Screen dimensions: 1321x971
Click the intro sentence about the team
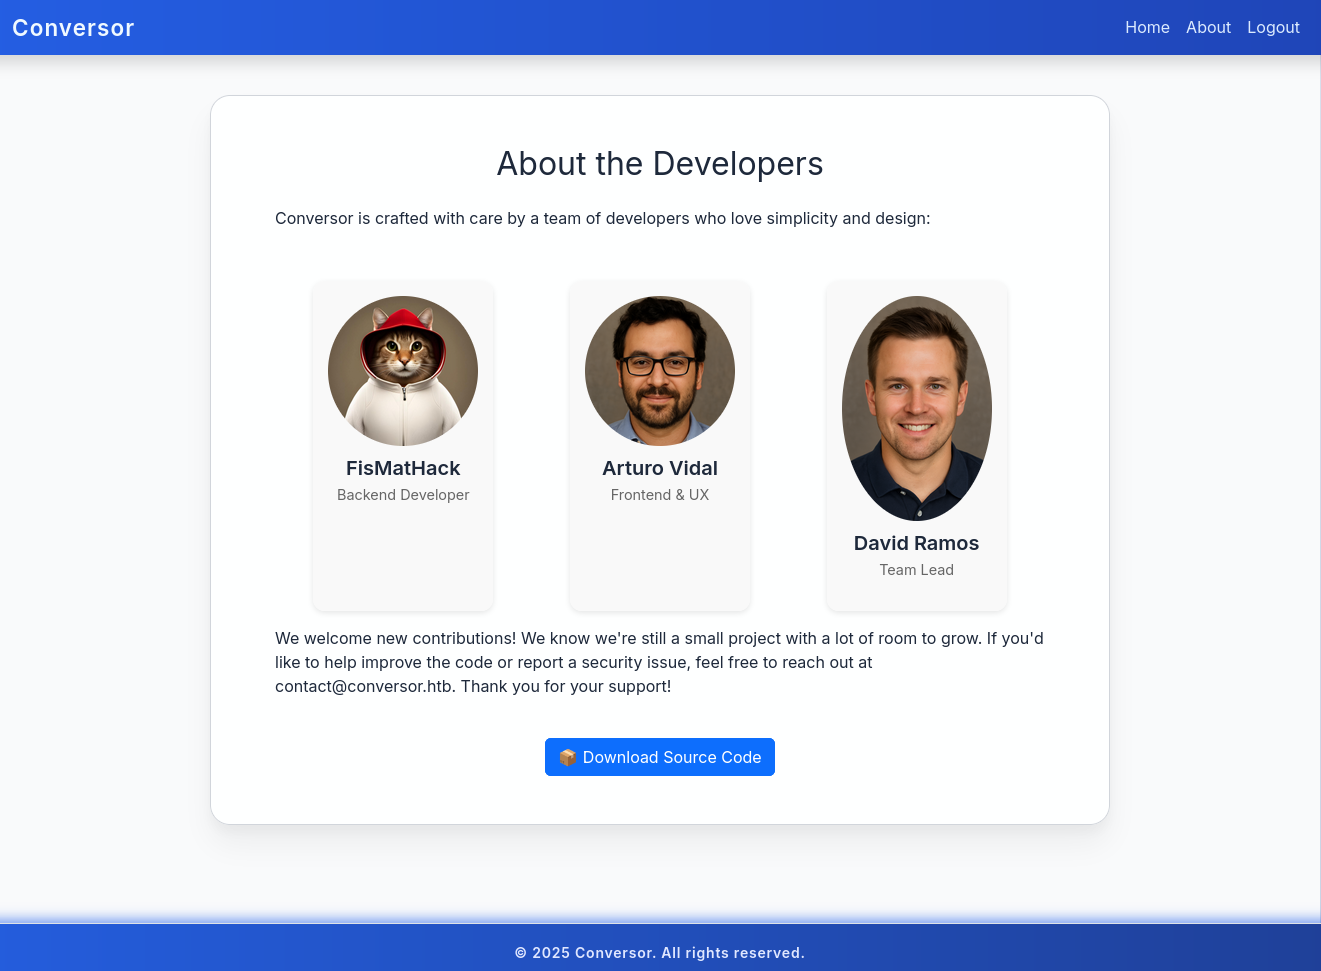pos(602,218)
